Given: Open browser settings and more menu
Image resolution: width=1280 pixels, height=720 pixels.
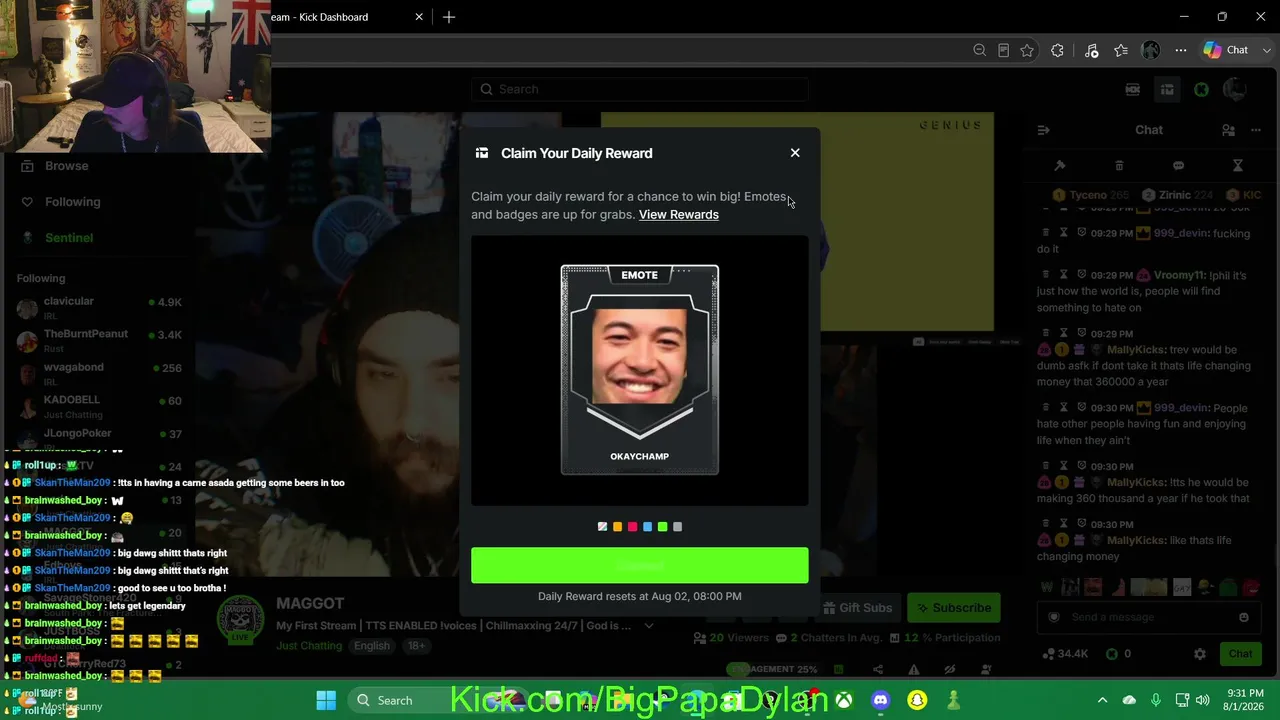Looking at the screenshot, I should pos(1181,50).
